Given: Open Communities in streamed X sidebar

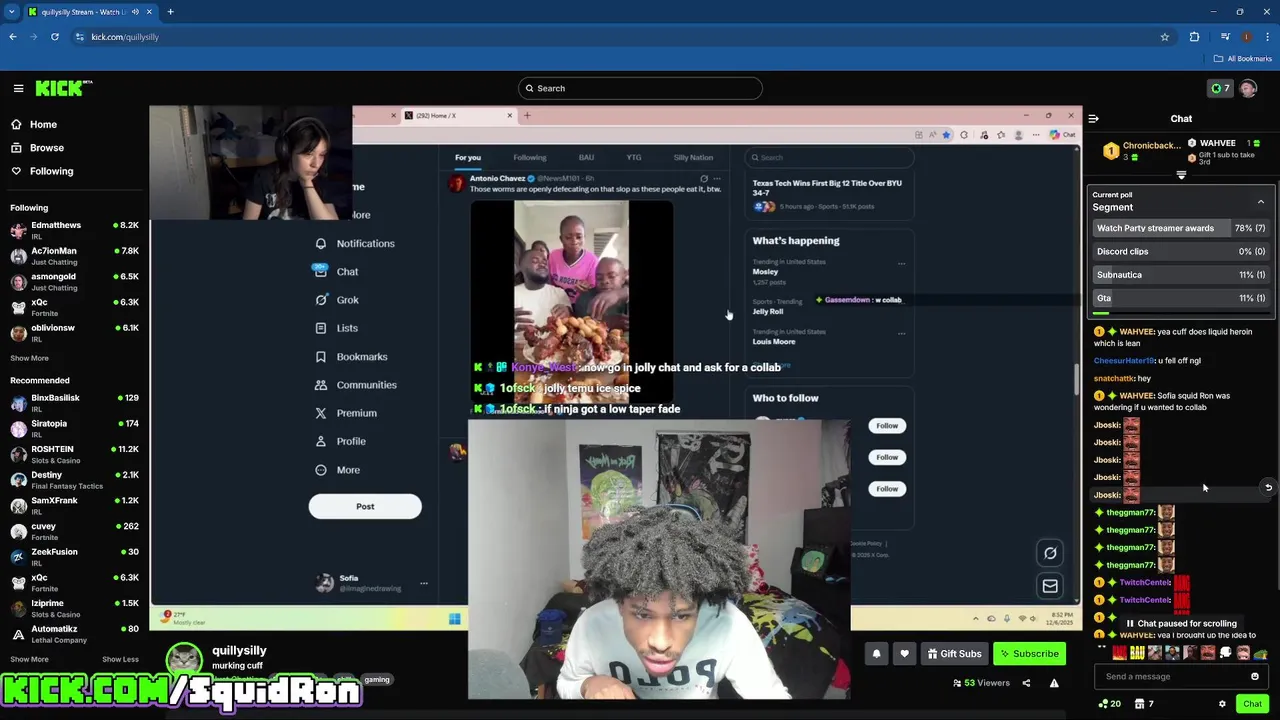Looking at the screenshot, I should pyautogui.click(x=355, y=385).
